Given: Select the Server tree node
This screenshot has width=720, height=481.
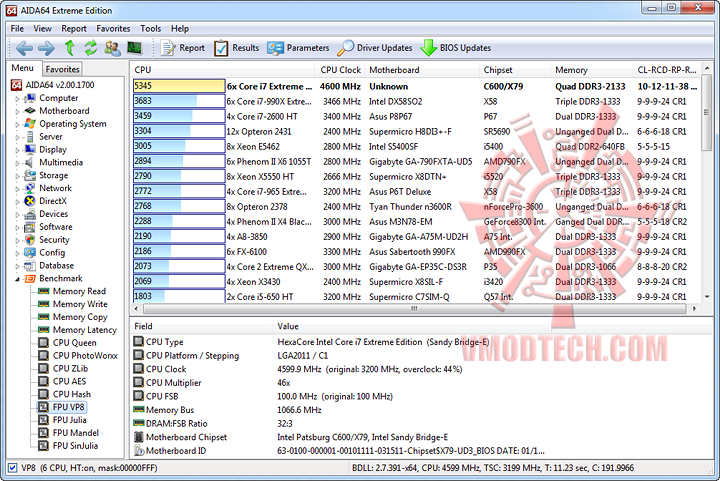Looking at the screenshot, I should [51, 136].
